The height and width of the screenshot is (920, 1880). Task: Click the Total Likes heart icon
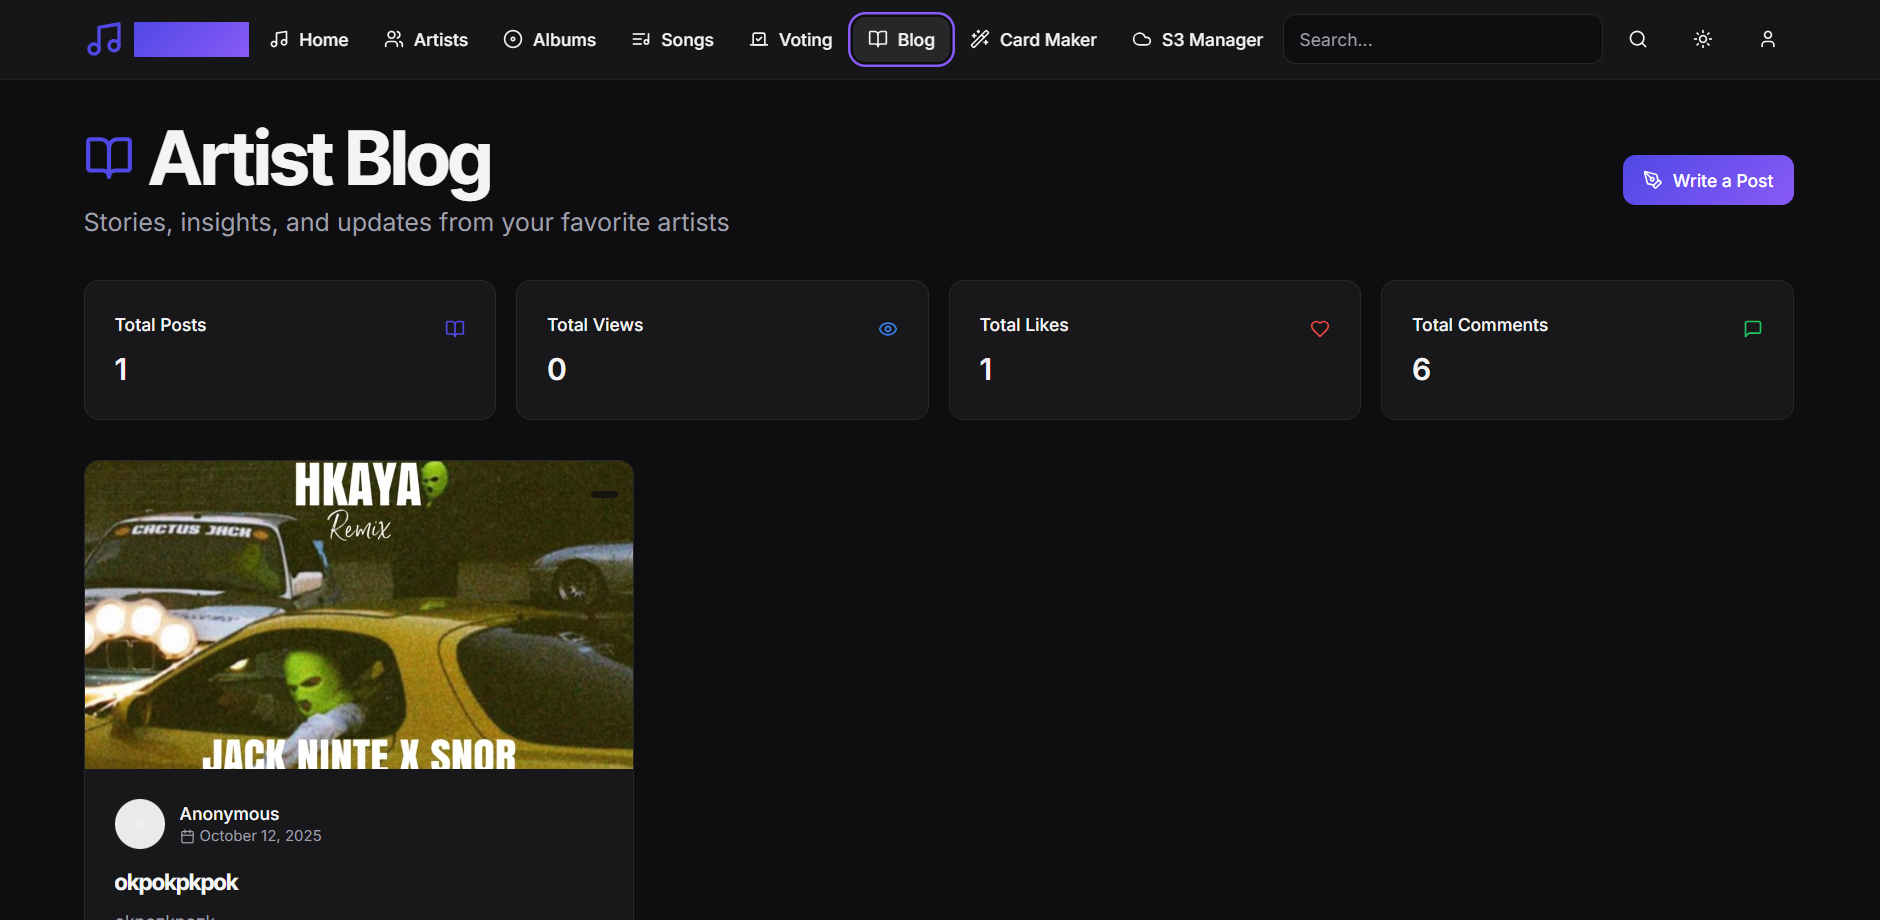tap(1320, 329)
